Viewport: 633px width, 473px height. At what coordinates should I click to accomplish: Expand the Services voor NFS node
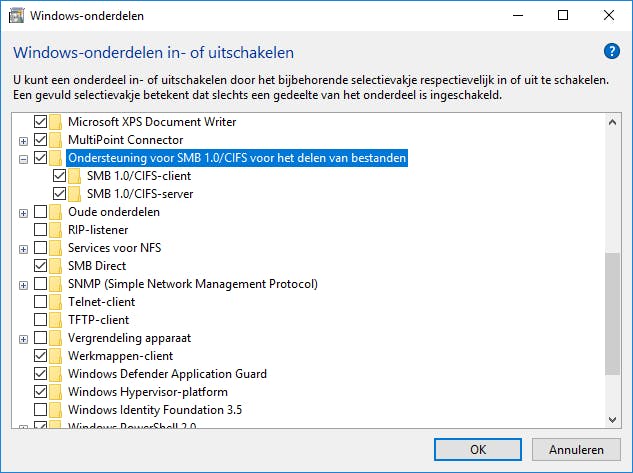[23, 248]
